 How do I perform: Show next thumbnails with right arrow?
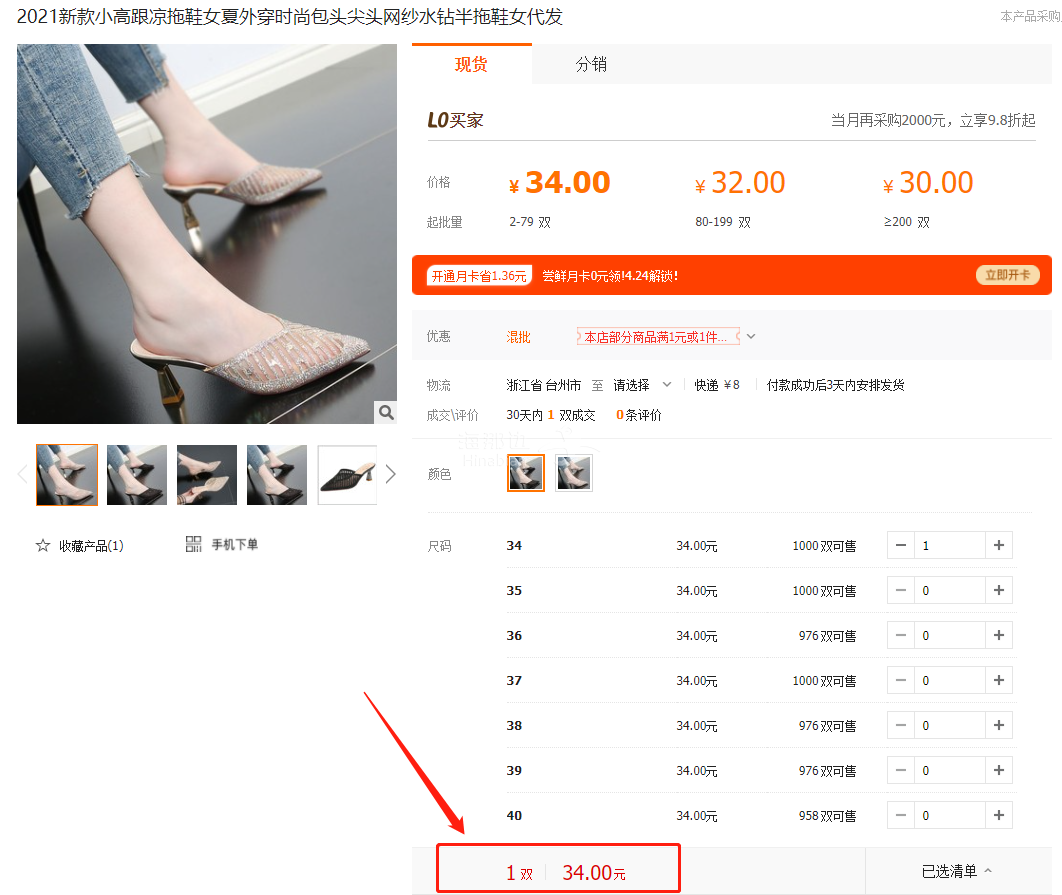coord(390,474)
